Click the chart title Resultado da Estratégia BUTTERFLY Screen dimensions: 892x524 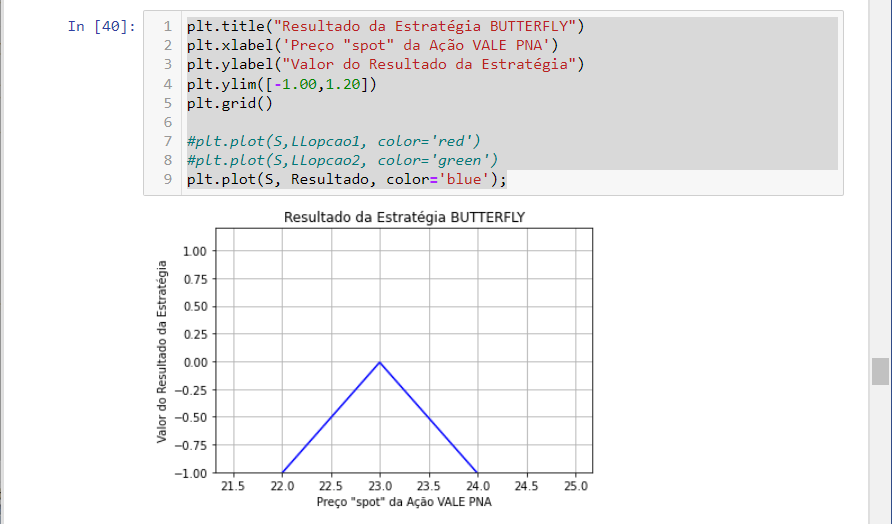click(404, 216)
